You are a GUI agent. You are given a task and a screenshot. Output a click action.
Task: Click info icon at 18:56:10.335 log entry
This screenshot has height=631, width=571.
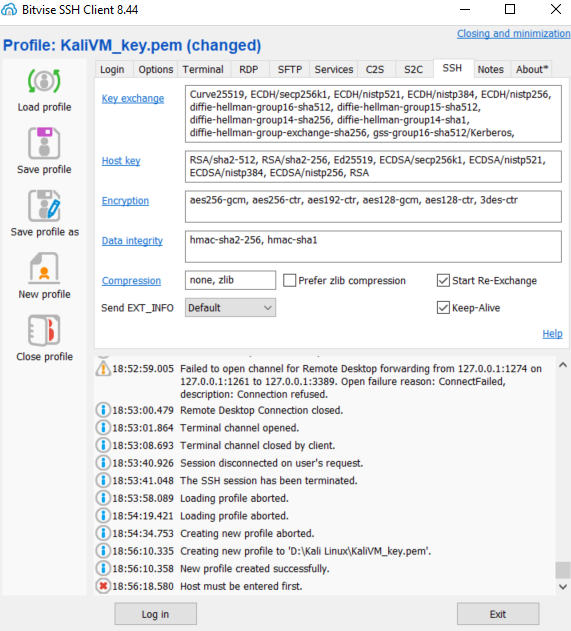[103, 551]
